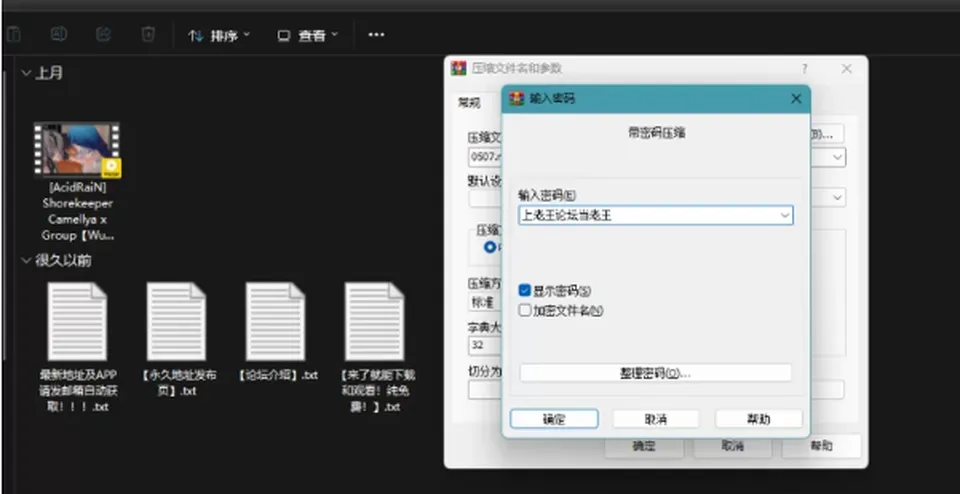The height and width of the screenshot is (494, 960).
Task: Expand the archive name dropdown in background dialog
Action: pyautogui.click(x=837, y=157)
